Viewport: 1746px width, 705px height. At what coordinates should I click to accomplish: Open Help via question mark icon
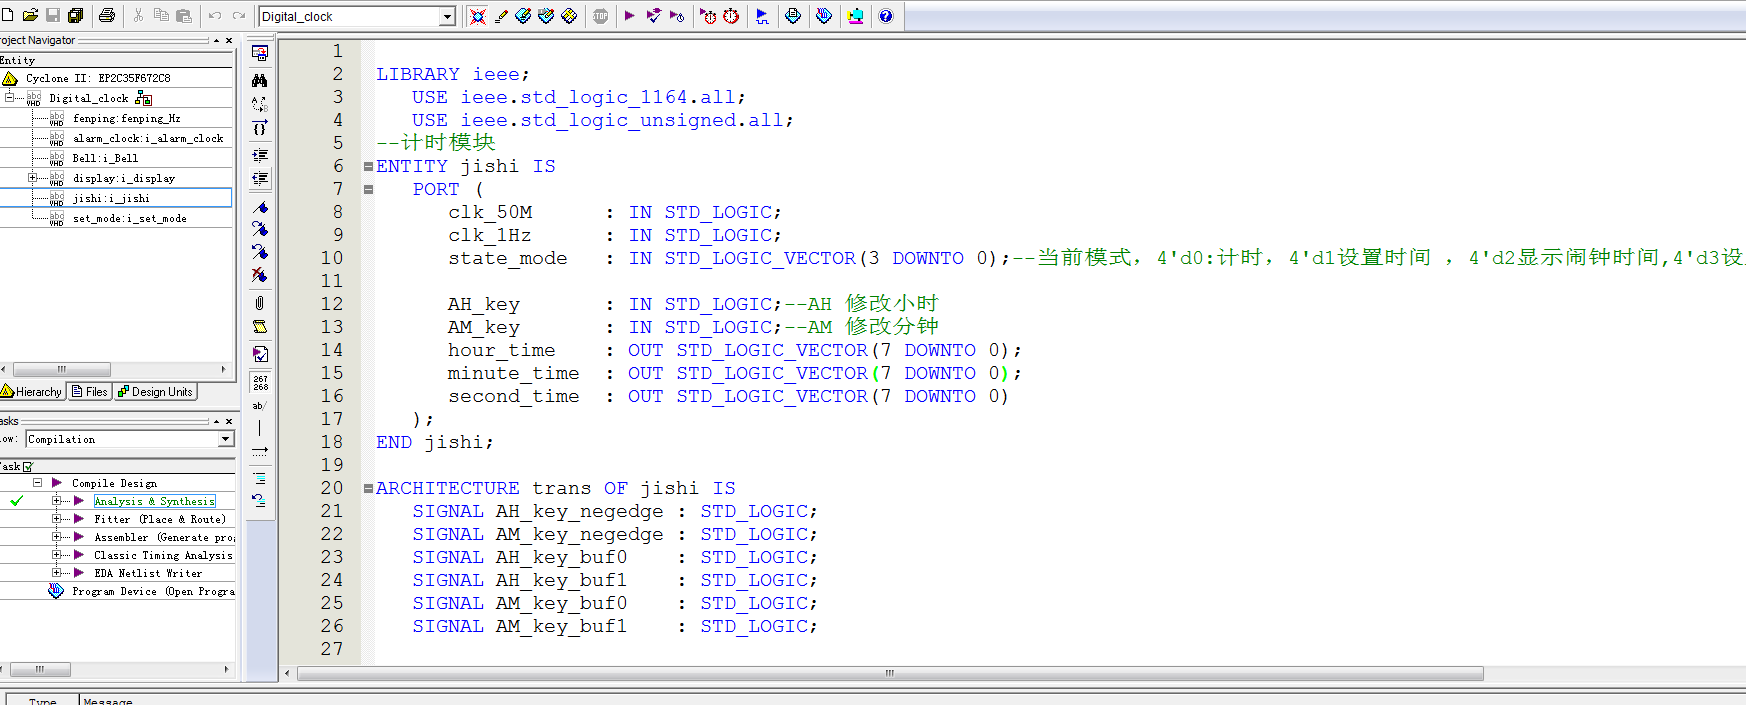[886, 16]
